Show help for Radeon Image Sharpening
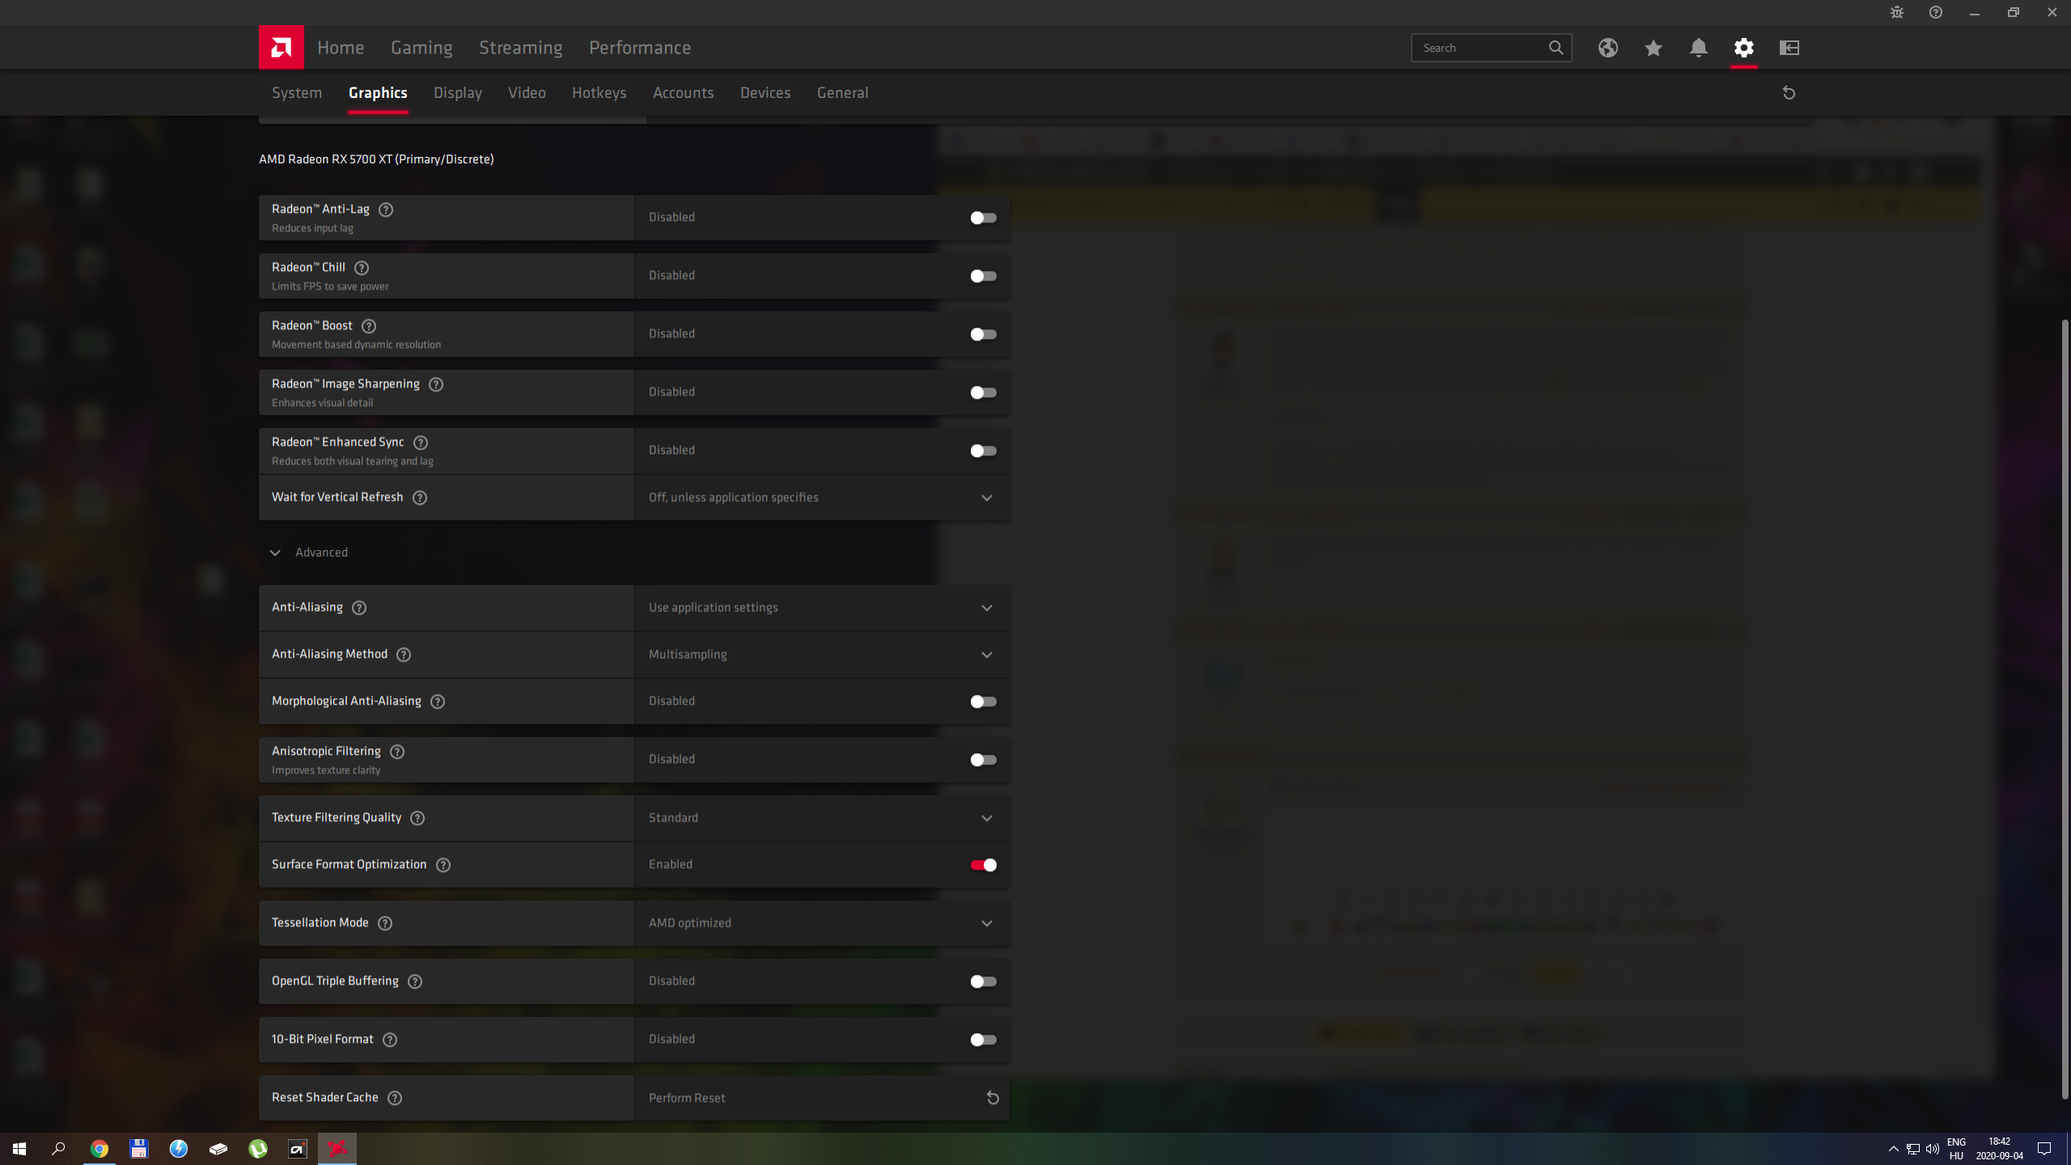 tap(436, 384)
